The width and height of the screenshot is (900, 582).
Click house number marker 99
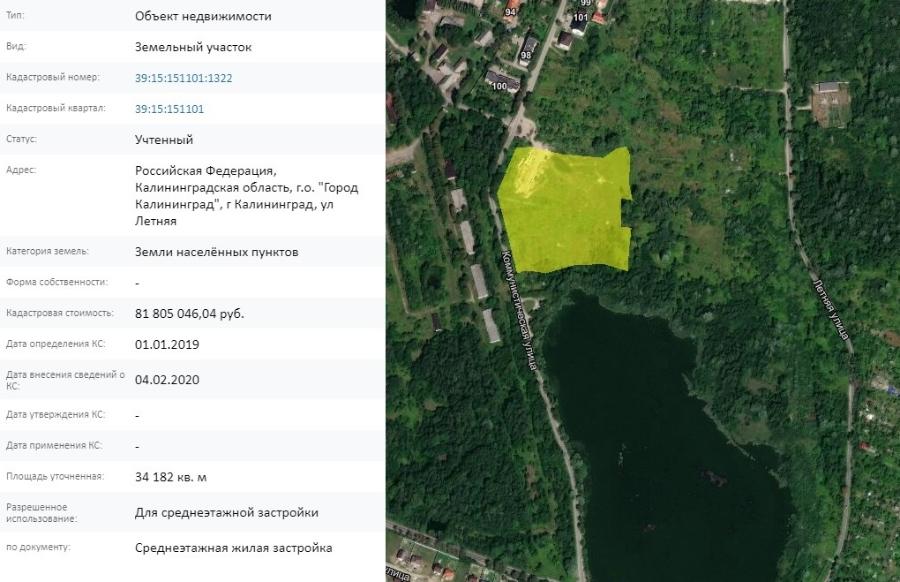click(585, 5)
